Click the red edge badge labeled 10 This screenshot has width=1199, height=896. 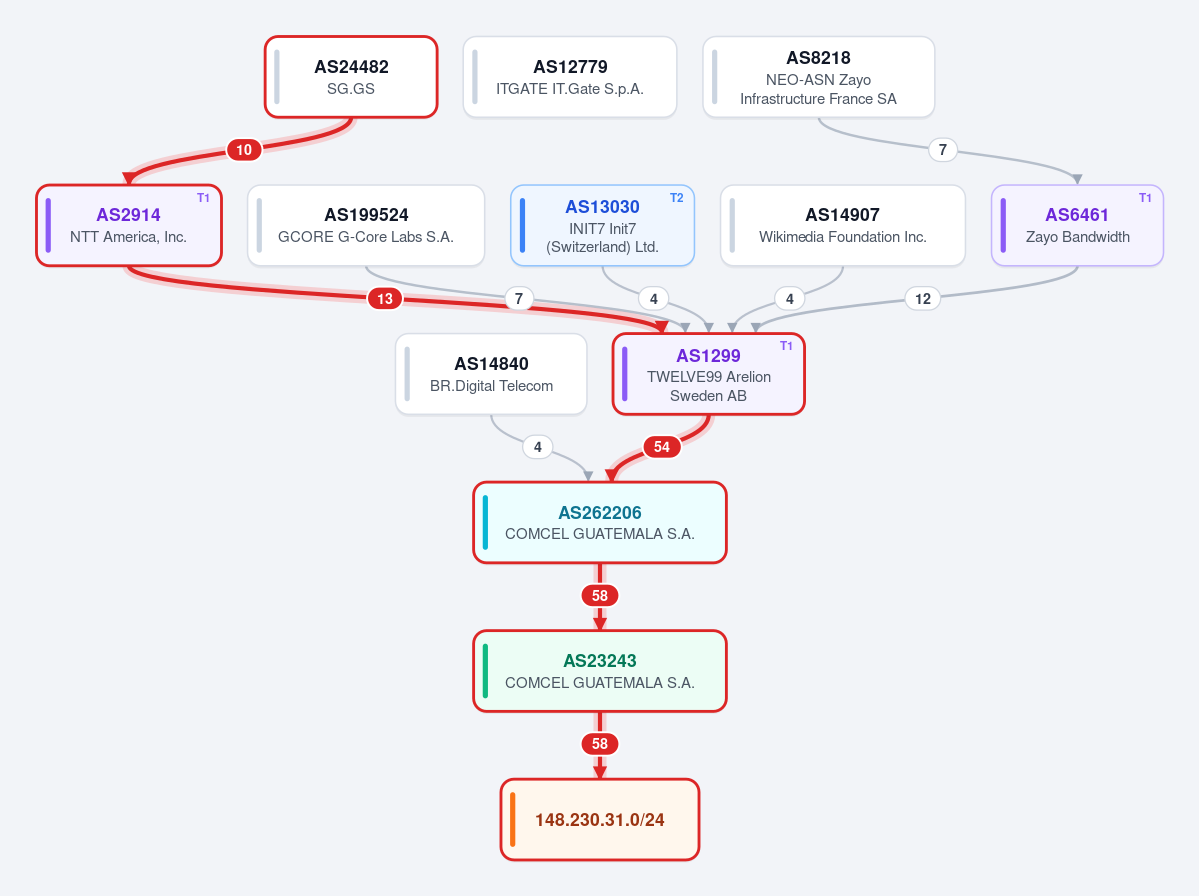point(244,150)
